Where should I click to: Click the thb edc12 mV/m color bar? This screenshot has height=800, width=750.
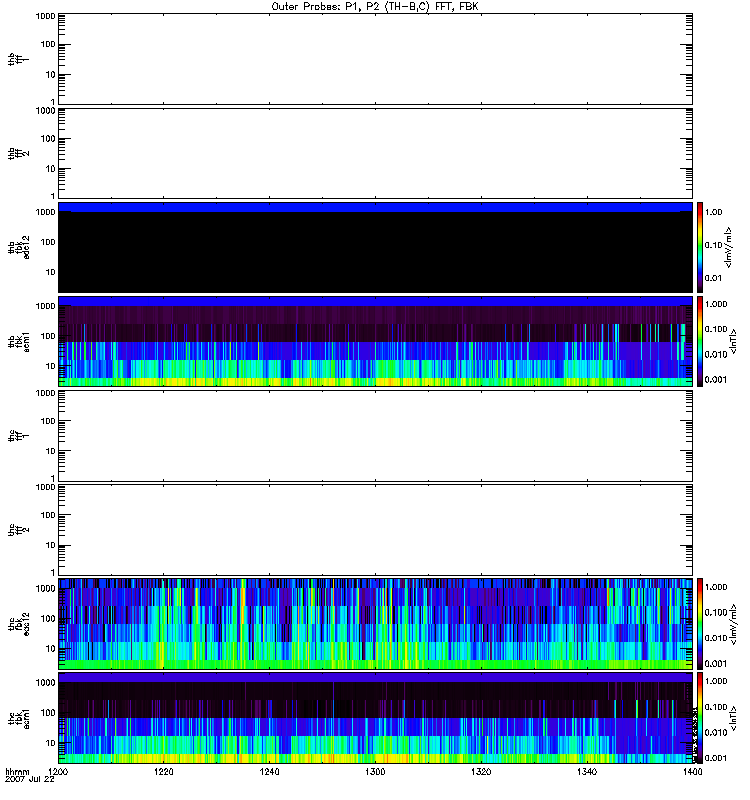702,247
